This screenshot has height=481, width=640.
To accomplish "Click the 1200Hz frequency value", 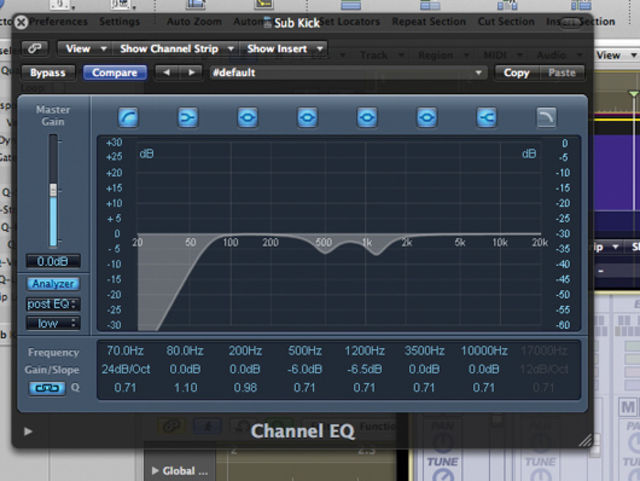I will (364, 351).
